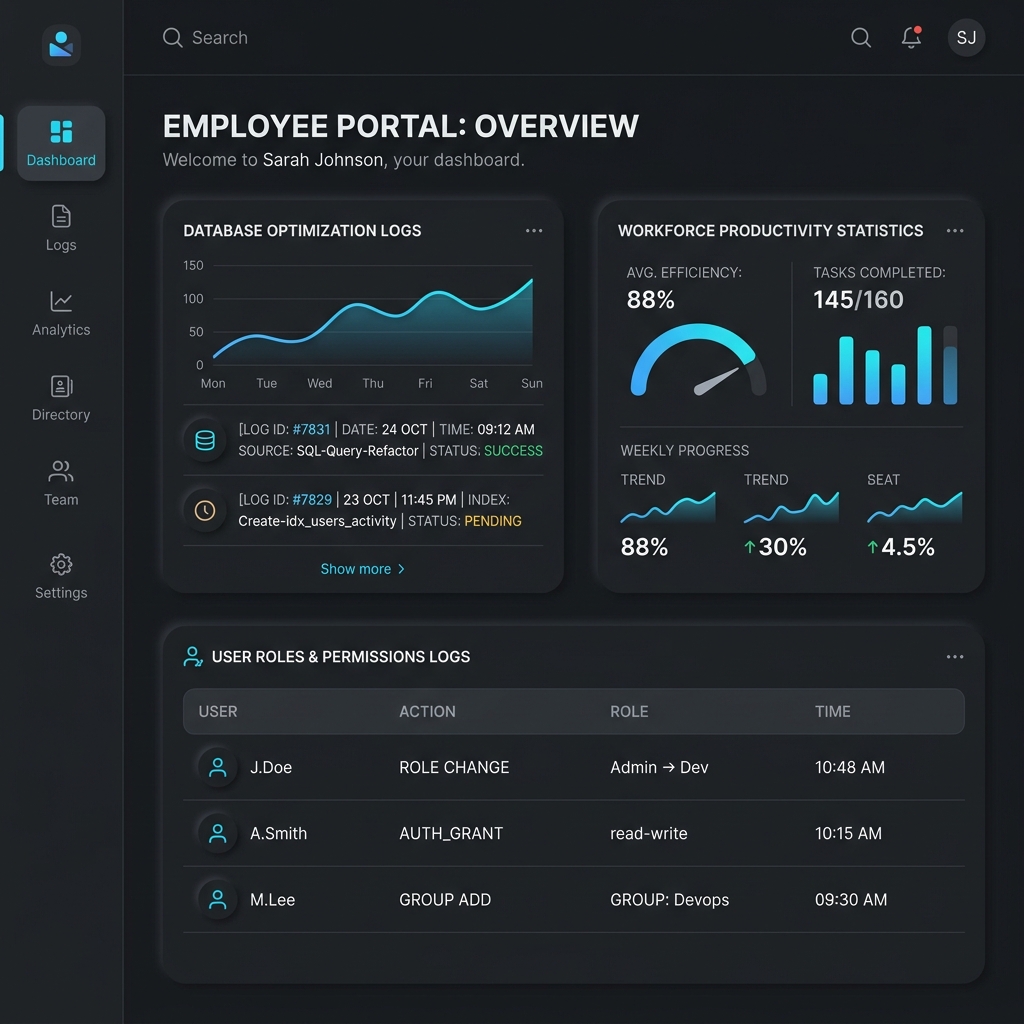Click the 145/160 tasks completed value
Viewport: 1024px width, 1024px height.
[x=858, y=300]
